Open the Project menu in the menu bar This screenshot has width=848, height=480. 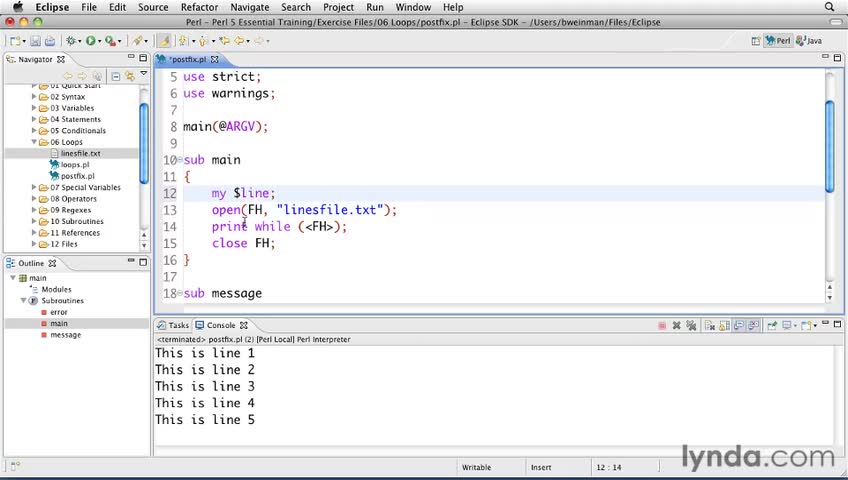point(339,7)
